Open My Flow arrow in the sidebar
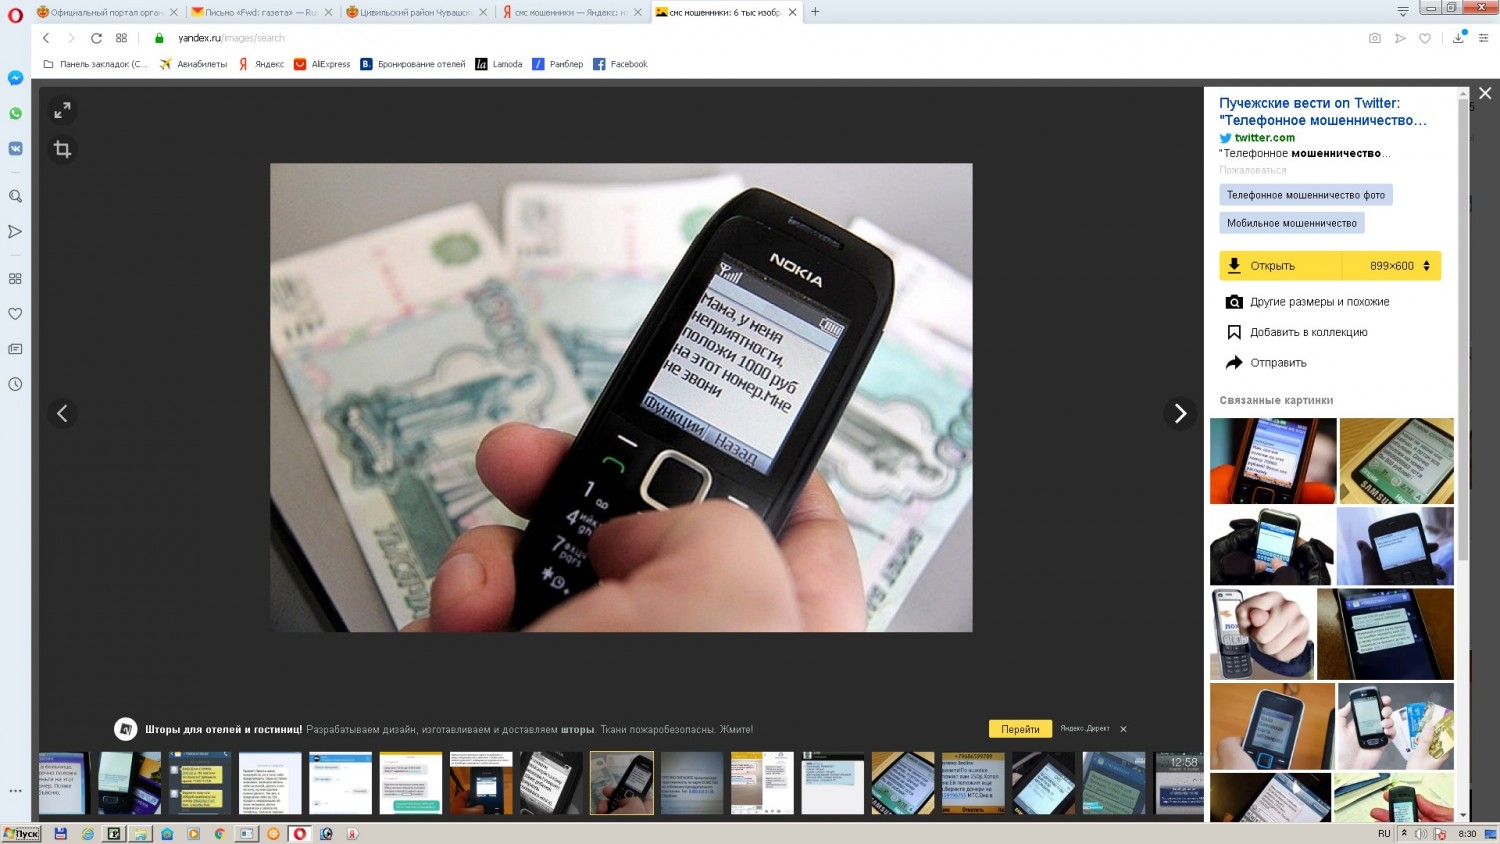 15,231
